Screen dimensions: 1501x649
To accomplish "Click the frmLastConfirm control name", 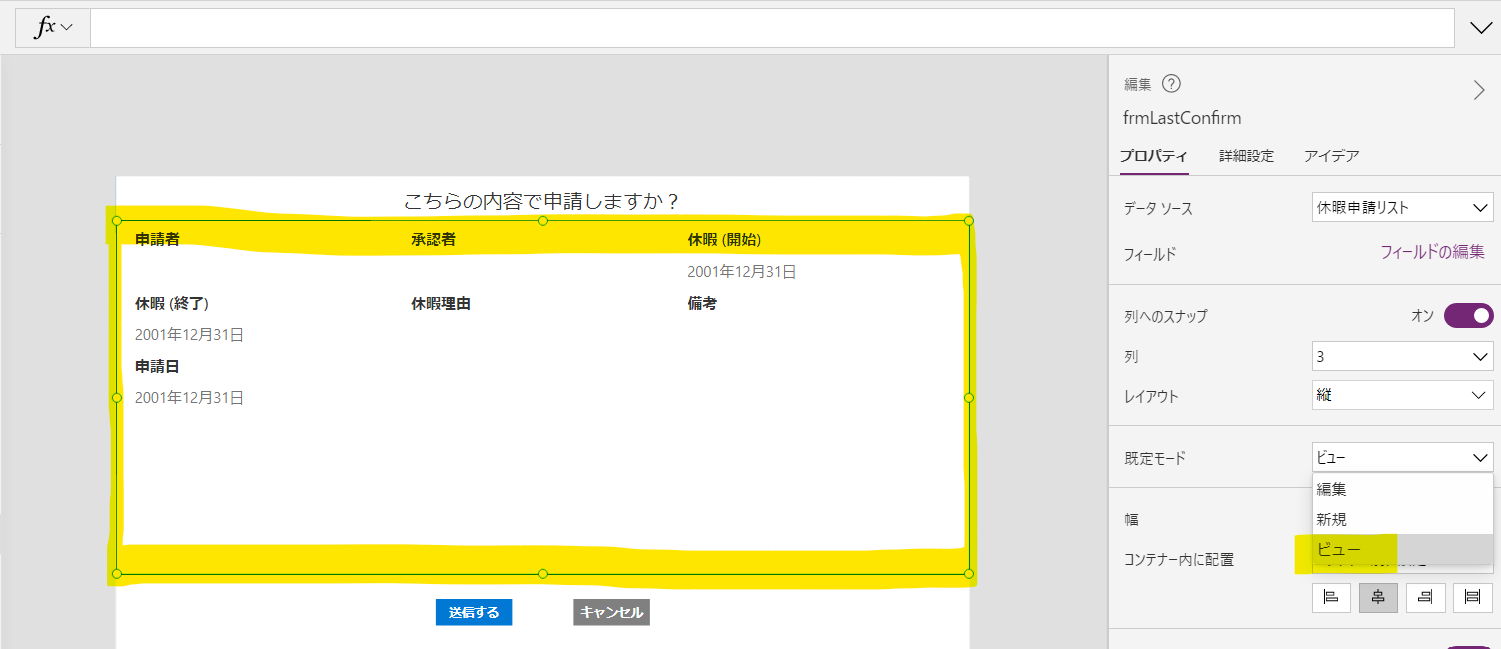I will tap(1182, 118).
